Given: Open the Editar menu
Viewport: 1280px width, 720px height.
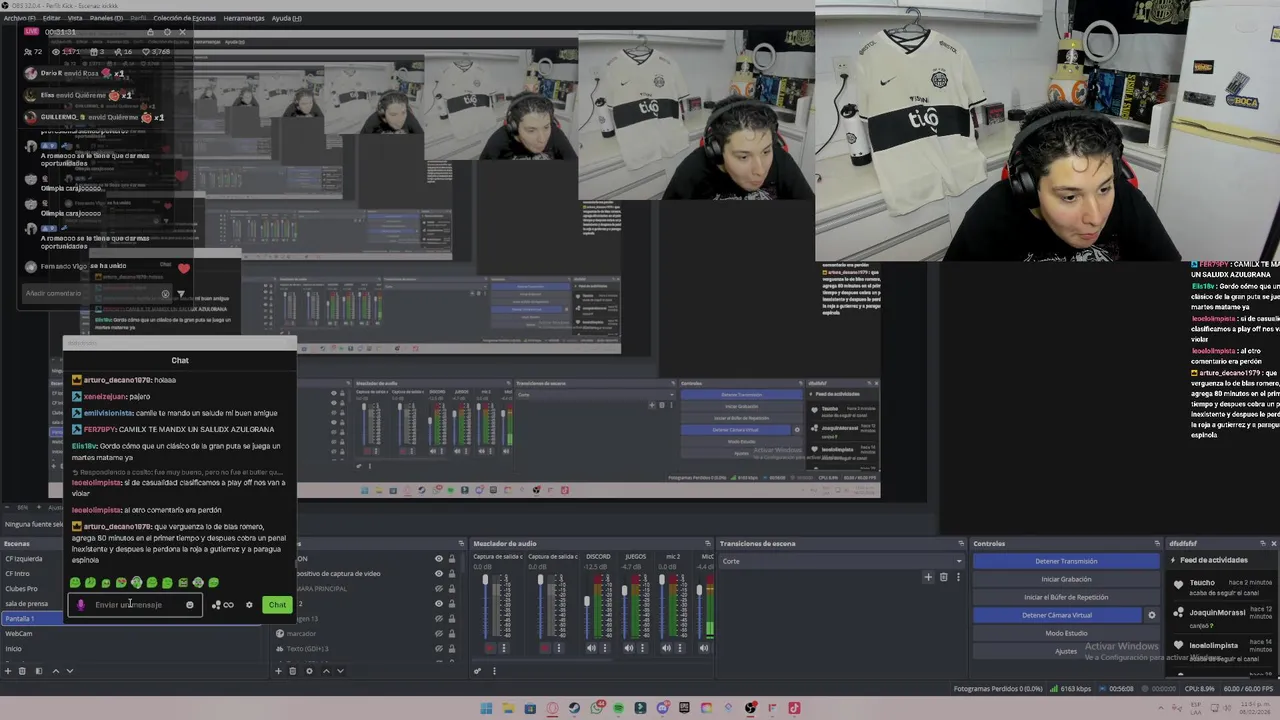Looking at the screenshot, I should (x=51, y=18).
